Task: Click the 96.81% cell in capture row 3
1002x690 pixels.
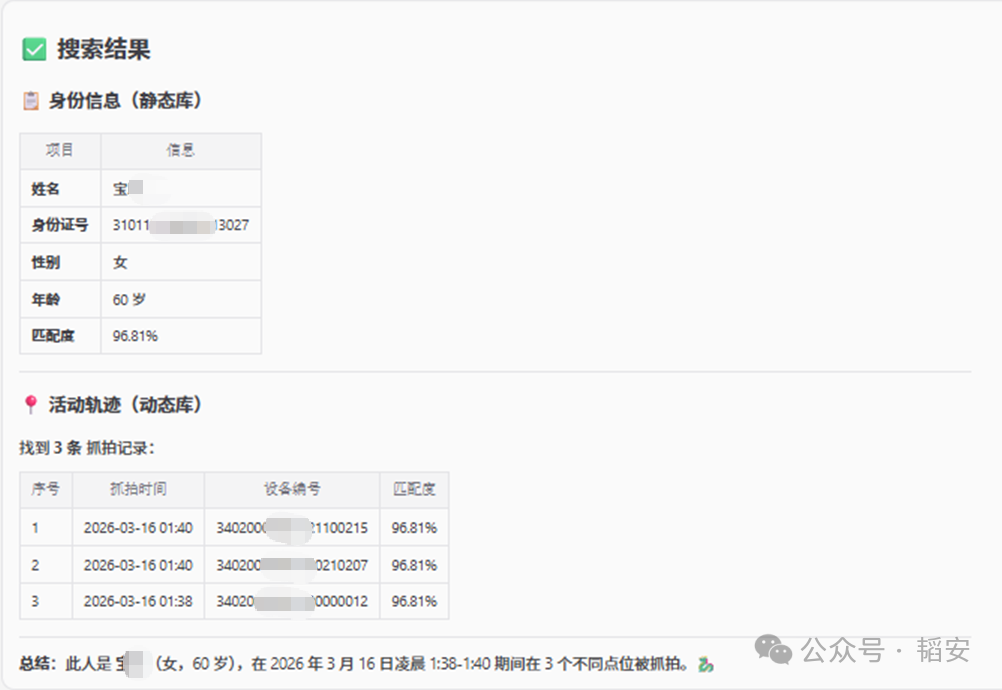Action: click(x=414, y=601)
